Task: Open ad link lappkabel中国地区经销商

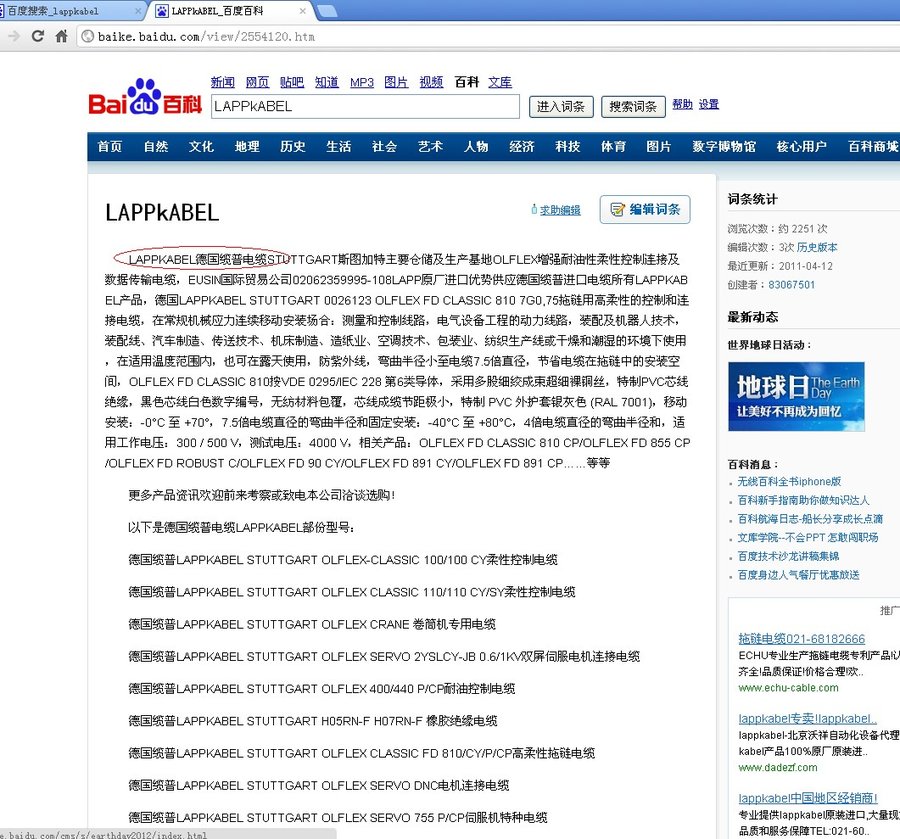Action: (x=808, y=798)
